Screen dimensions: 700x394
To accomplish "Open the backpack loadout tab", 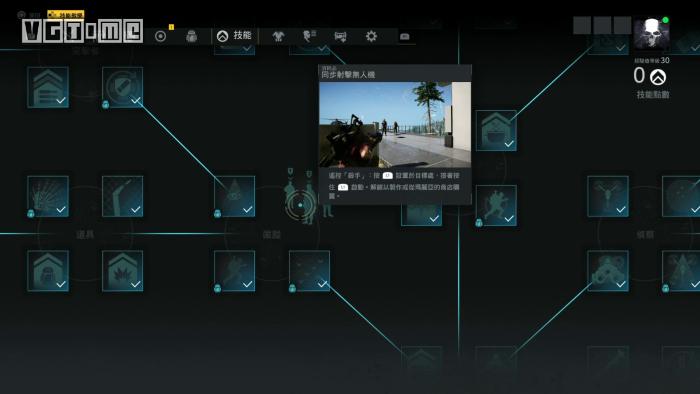I will (192, 36).
